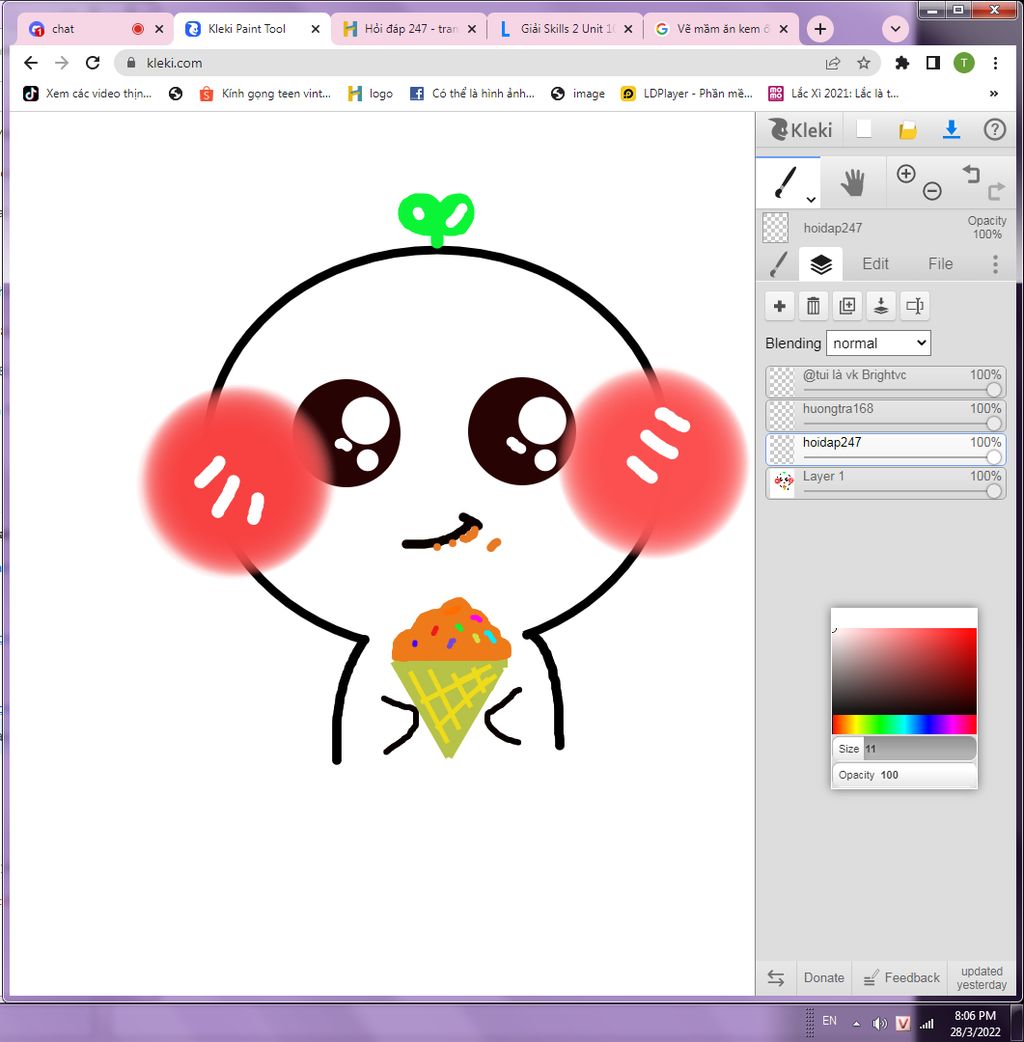The width and height of the screenshot is (1024, 1042).
Task: Click the Donate button
Action: pos(824,978)
